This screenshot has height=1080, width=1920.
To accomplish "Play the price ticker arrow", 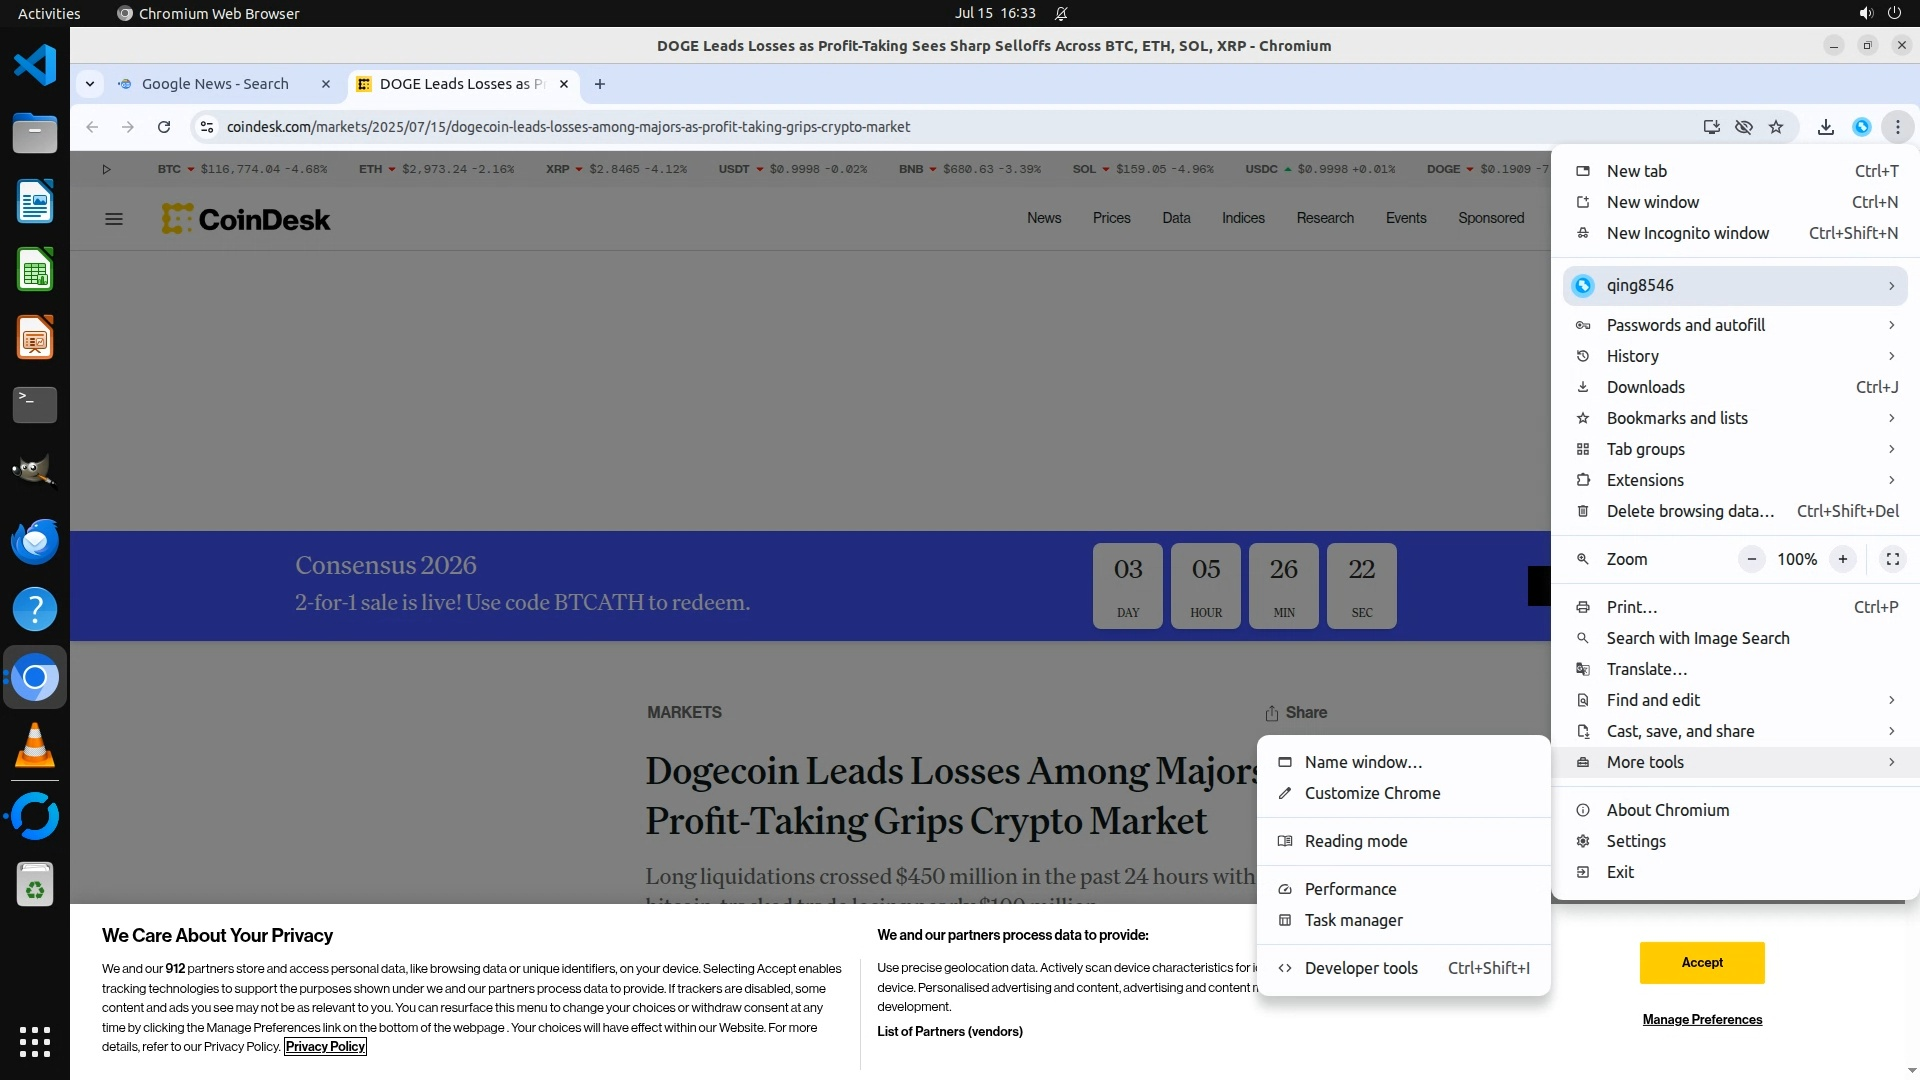I will (106, 169).
